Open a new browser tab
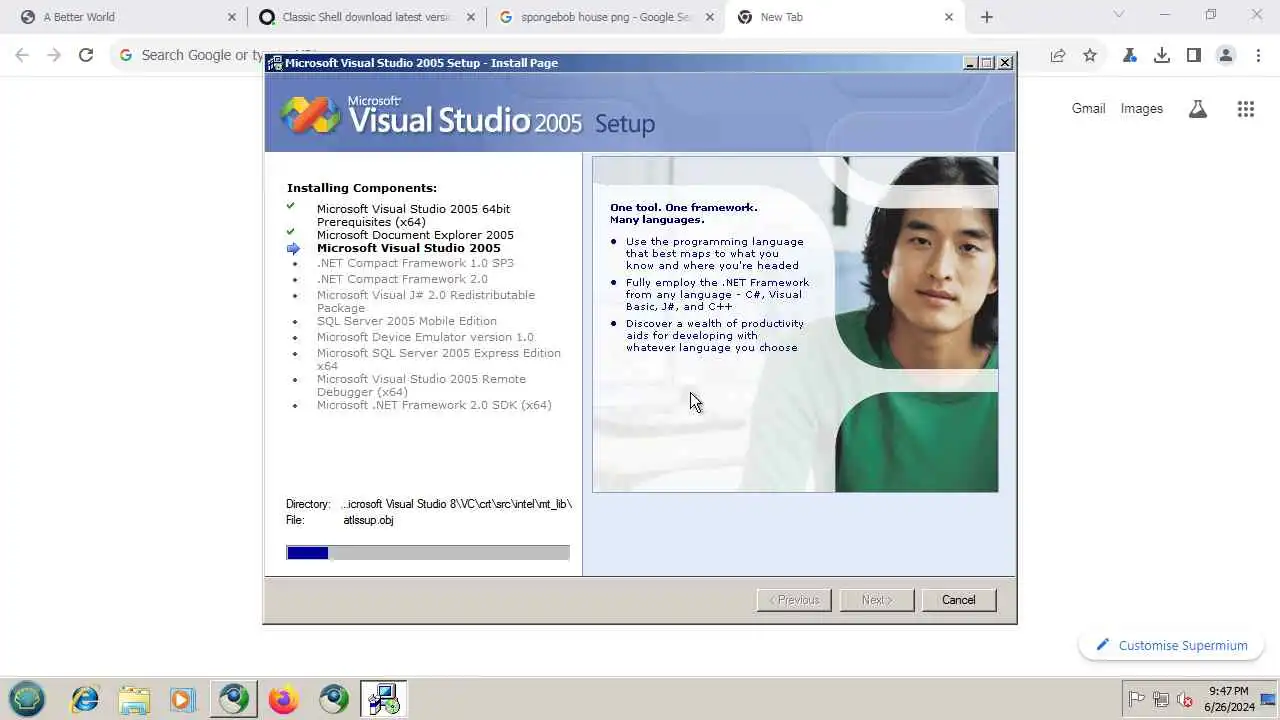This screenshot has width=1280, height=720. pyautogui.click(x=987, y=17)
